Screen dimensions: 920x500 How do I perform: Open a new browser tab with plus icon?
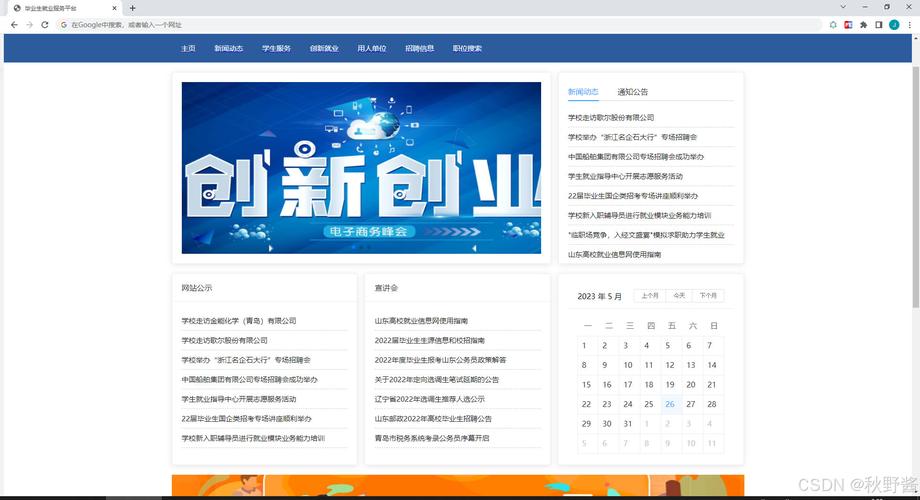coord(132,8)
